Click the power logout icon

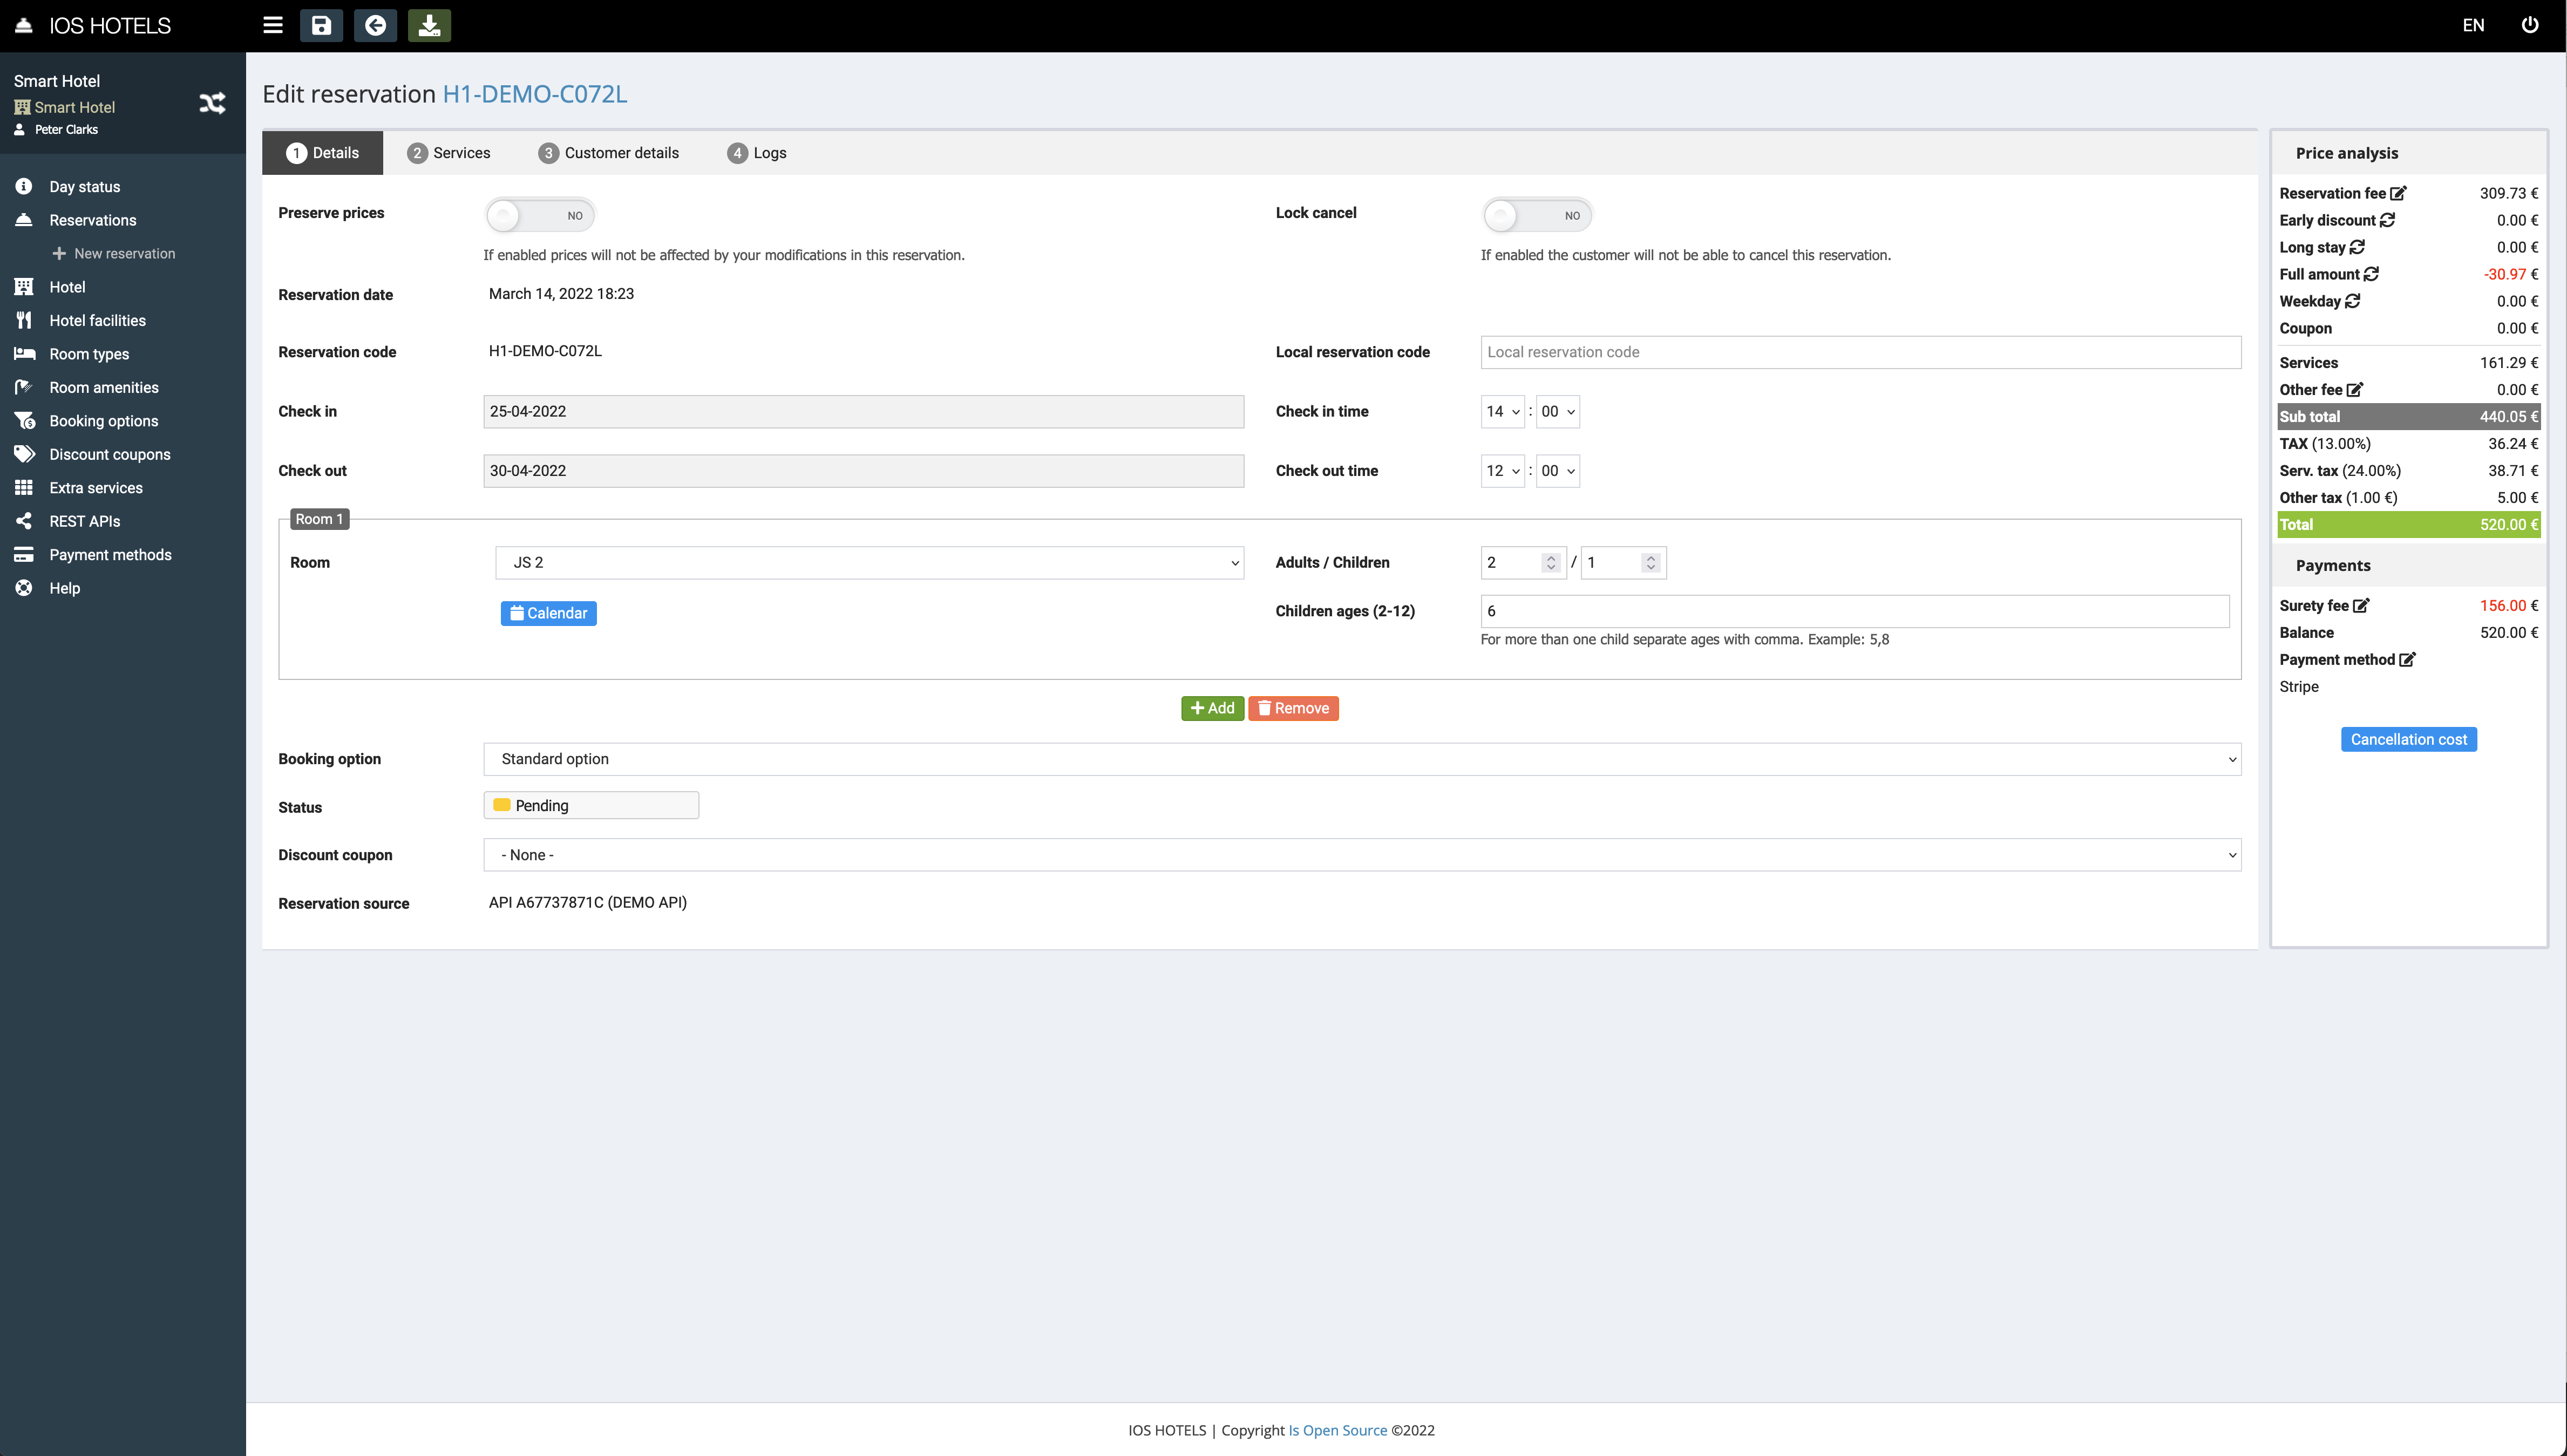click(x=2529, y=25)
